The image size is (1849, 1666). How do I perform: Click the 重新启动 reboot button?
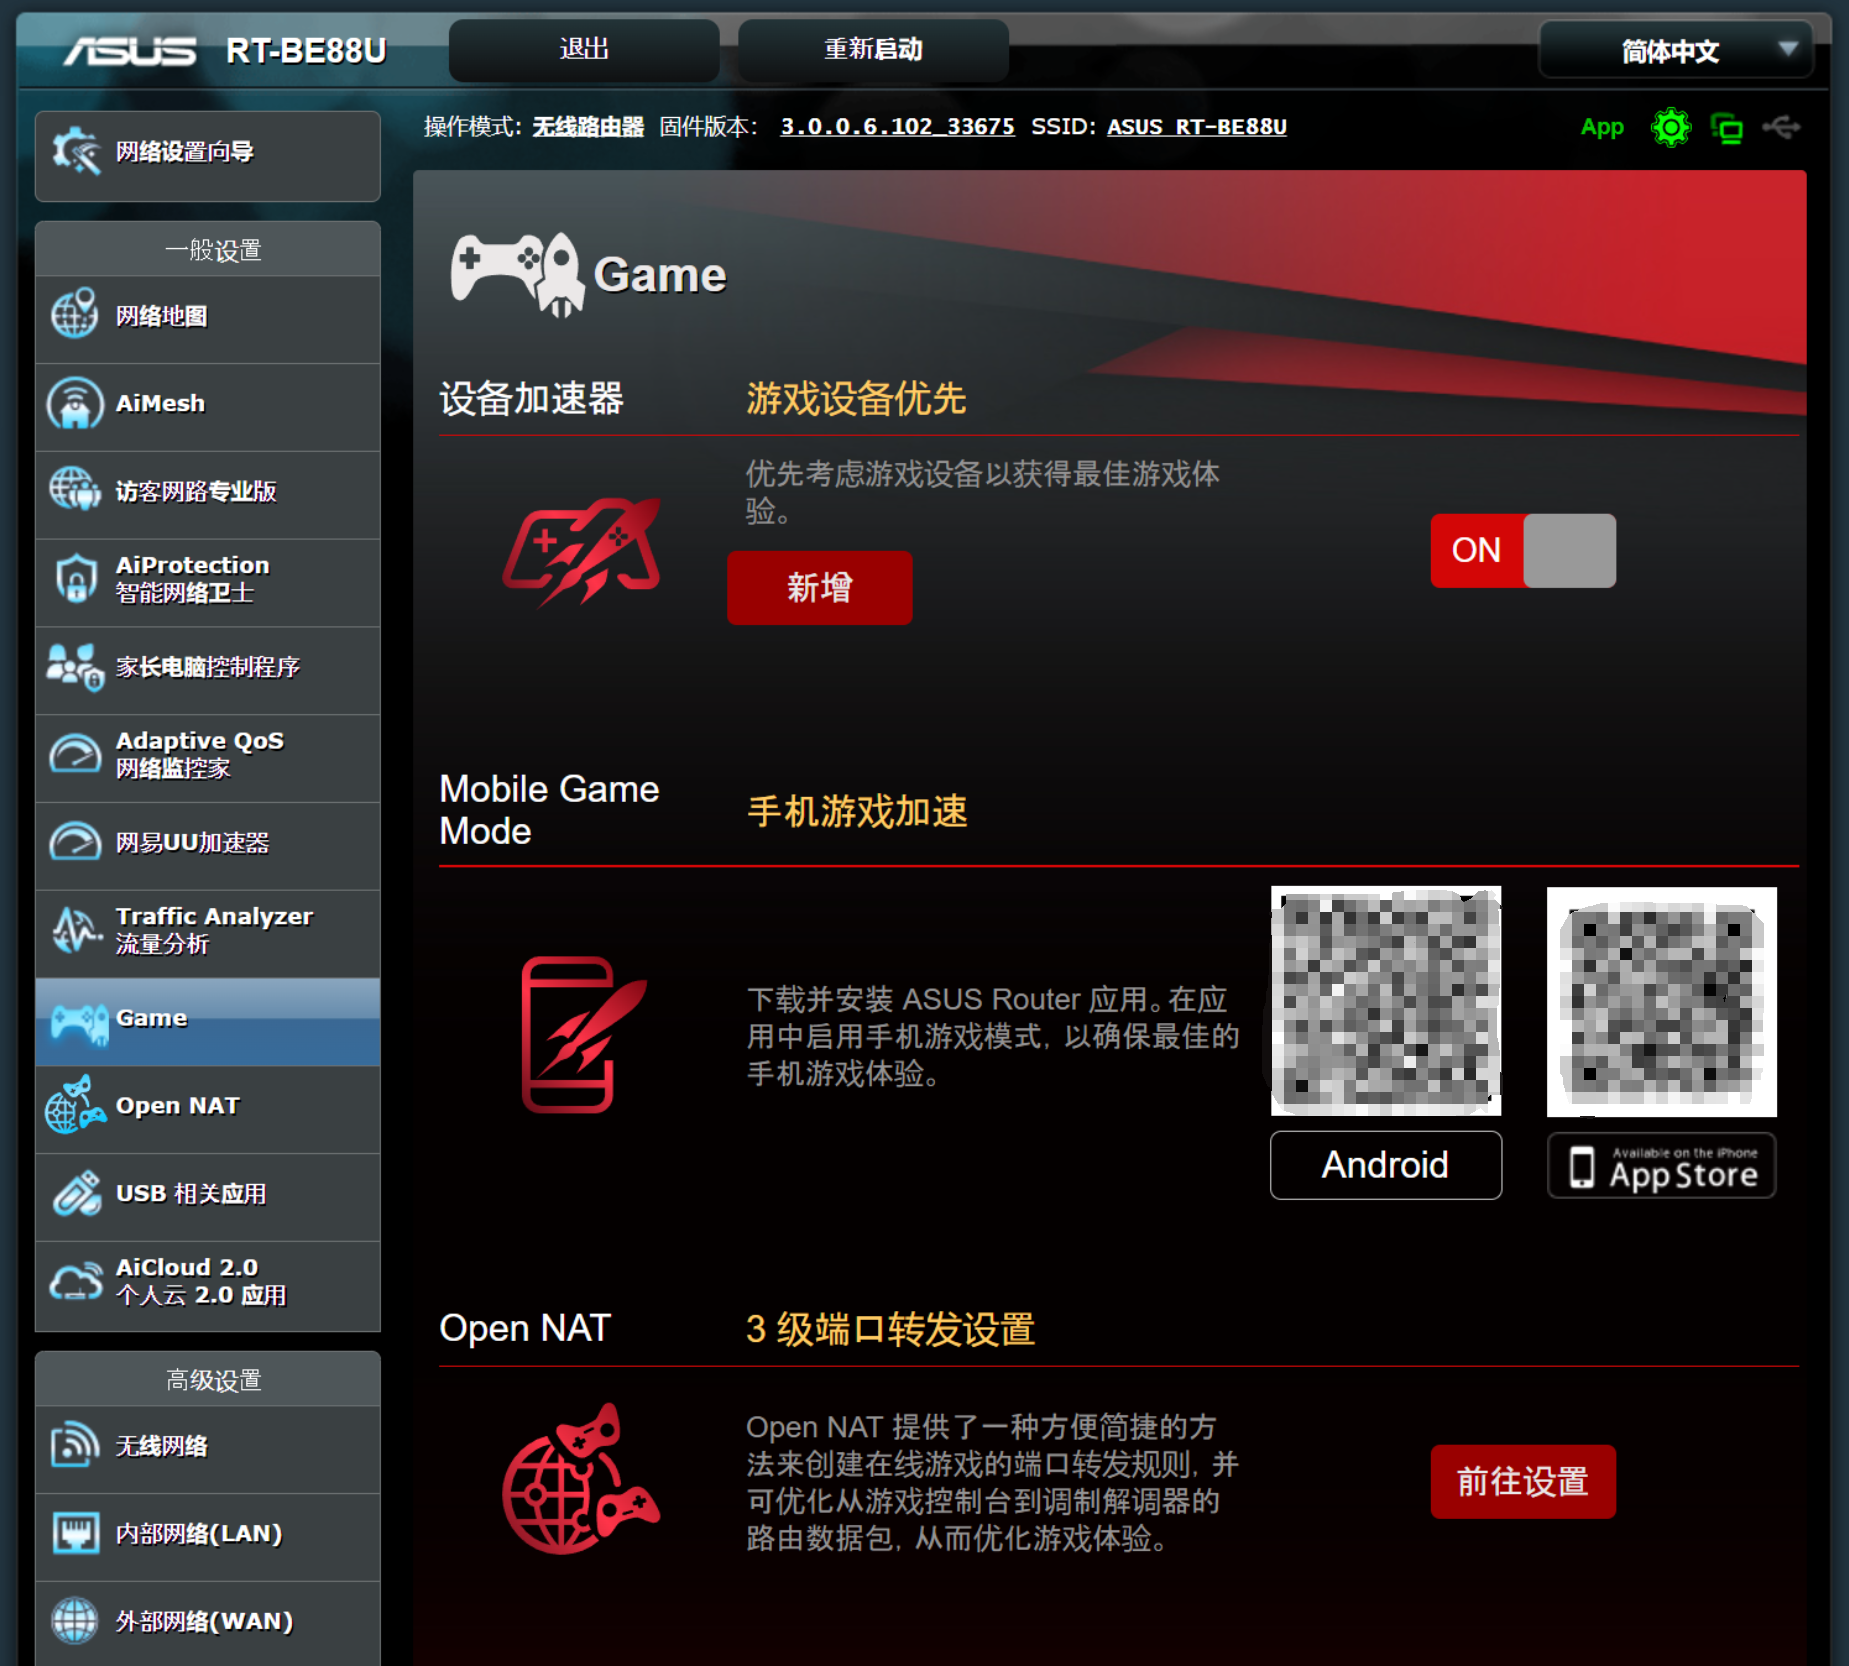872,49
